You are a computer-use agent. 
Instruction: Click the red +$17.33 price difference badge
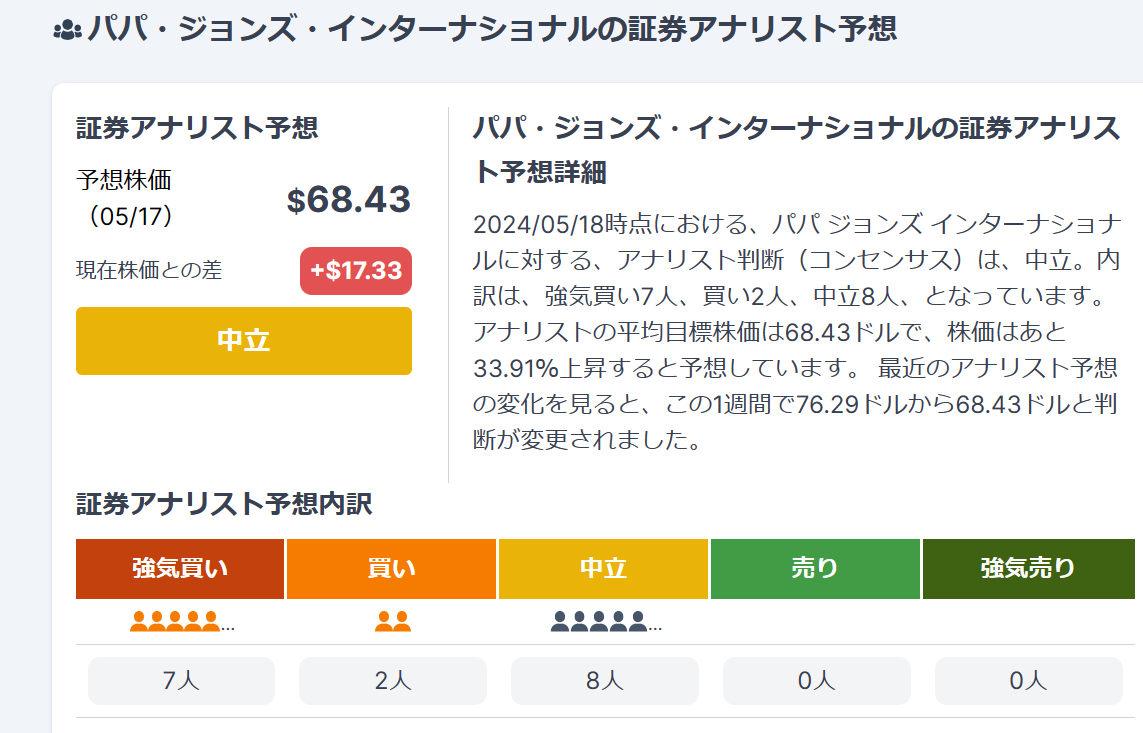point(356,271)
